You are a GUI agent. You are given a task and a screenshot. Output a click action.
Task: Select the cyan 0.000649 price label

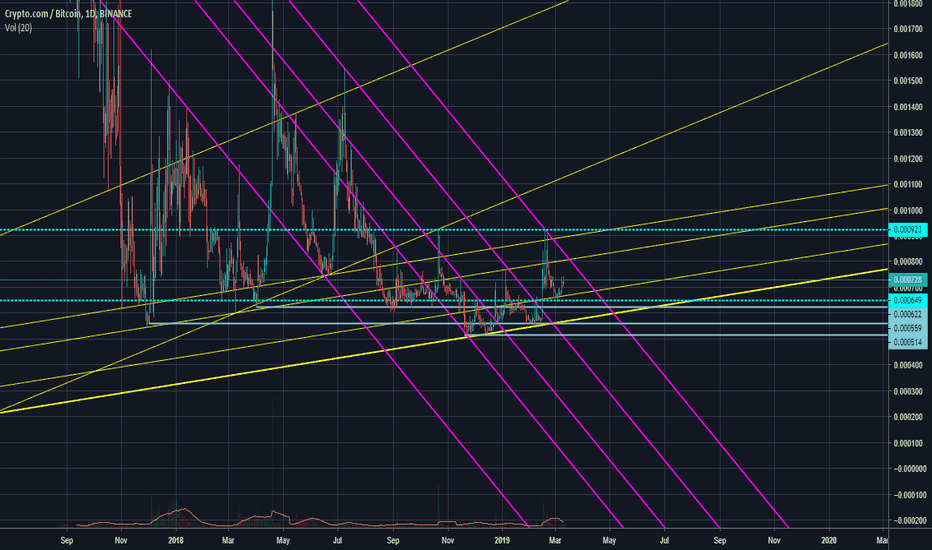point(908,300)
